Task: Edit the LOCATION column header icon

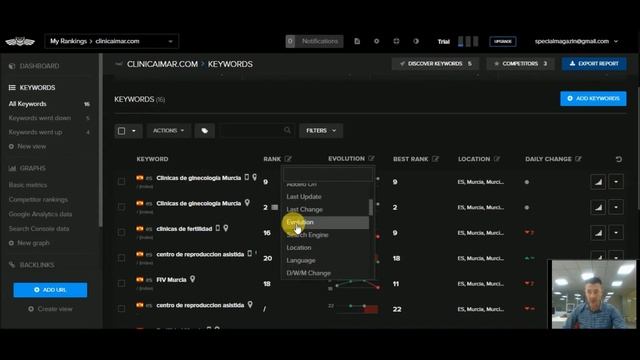Action: (496, 158)
